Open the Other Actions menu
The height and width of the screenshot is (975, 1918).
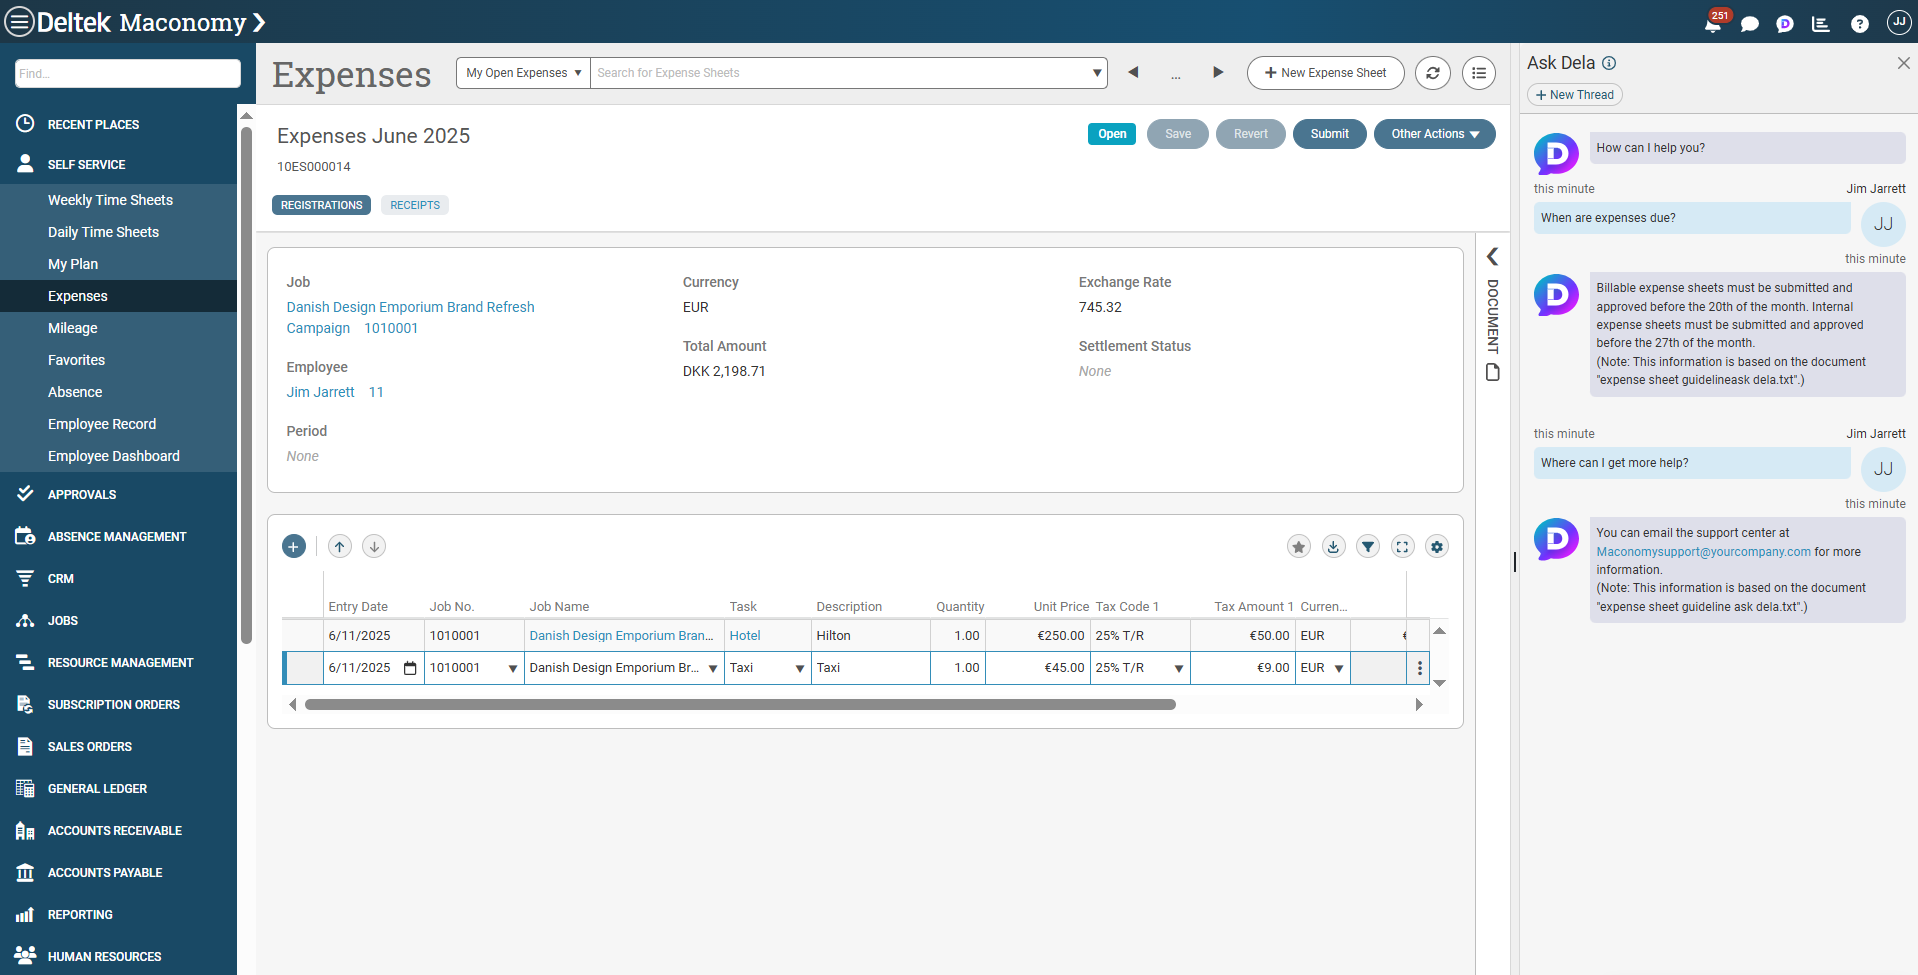[x=1434, y=133]
